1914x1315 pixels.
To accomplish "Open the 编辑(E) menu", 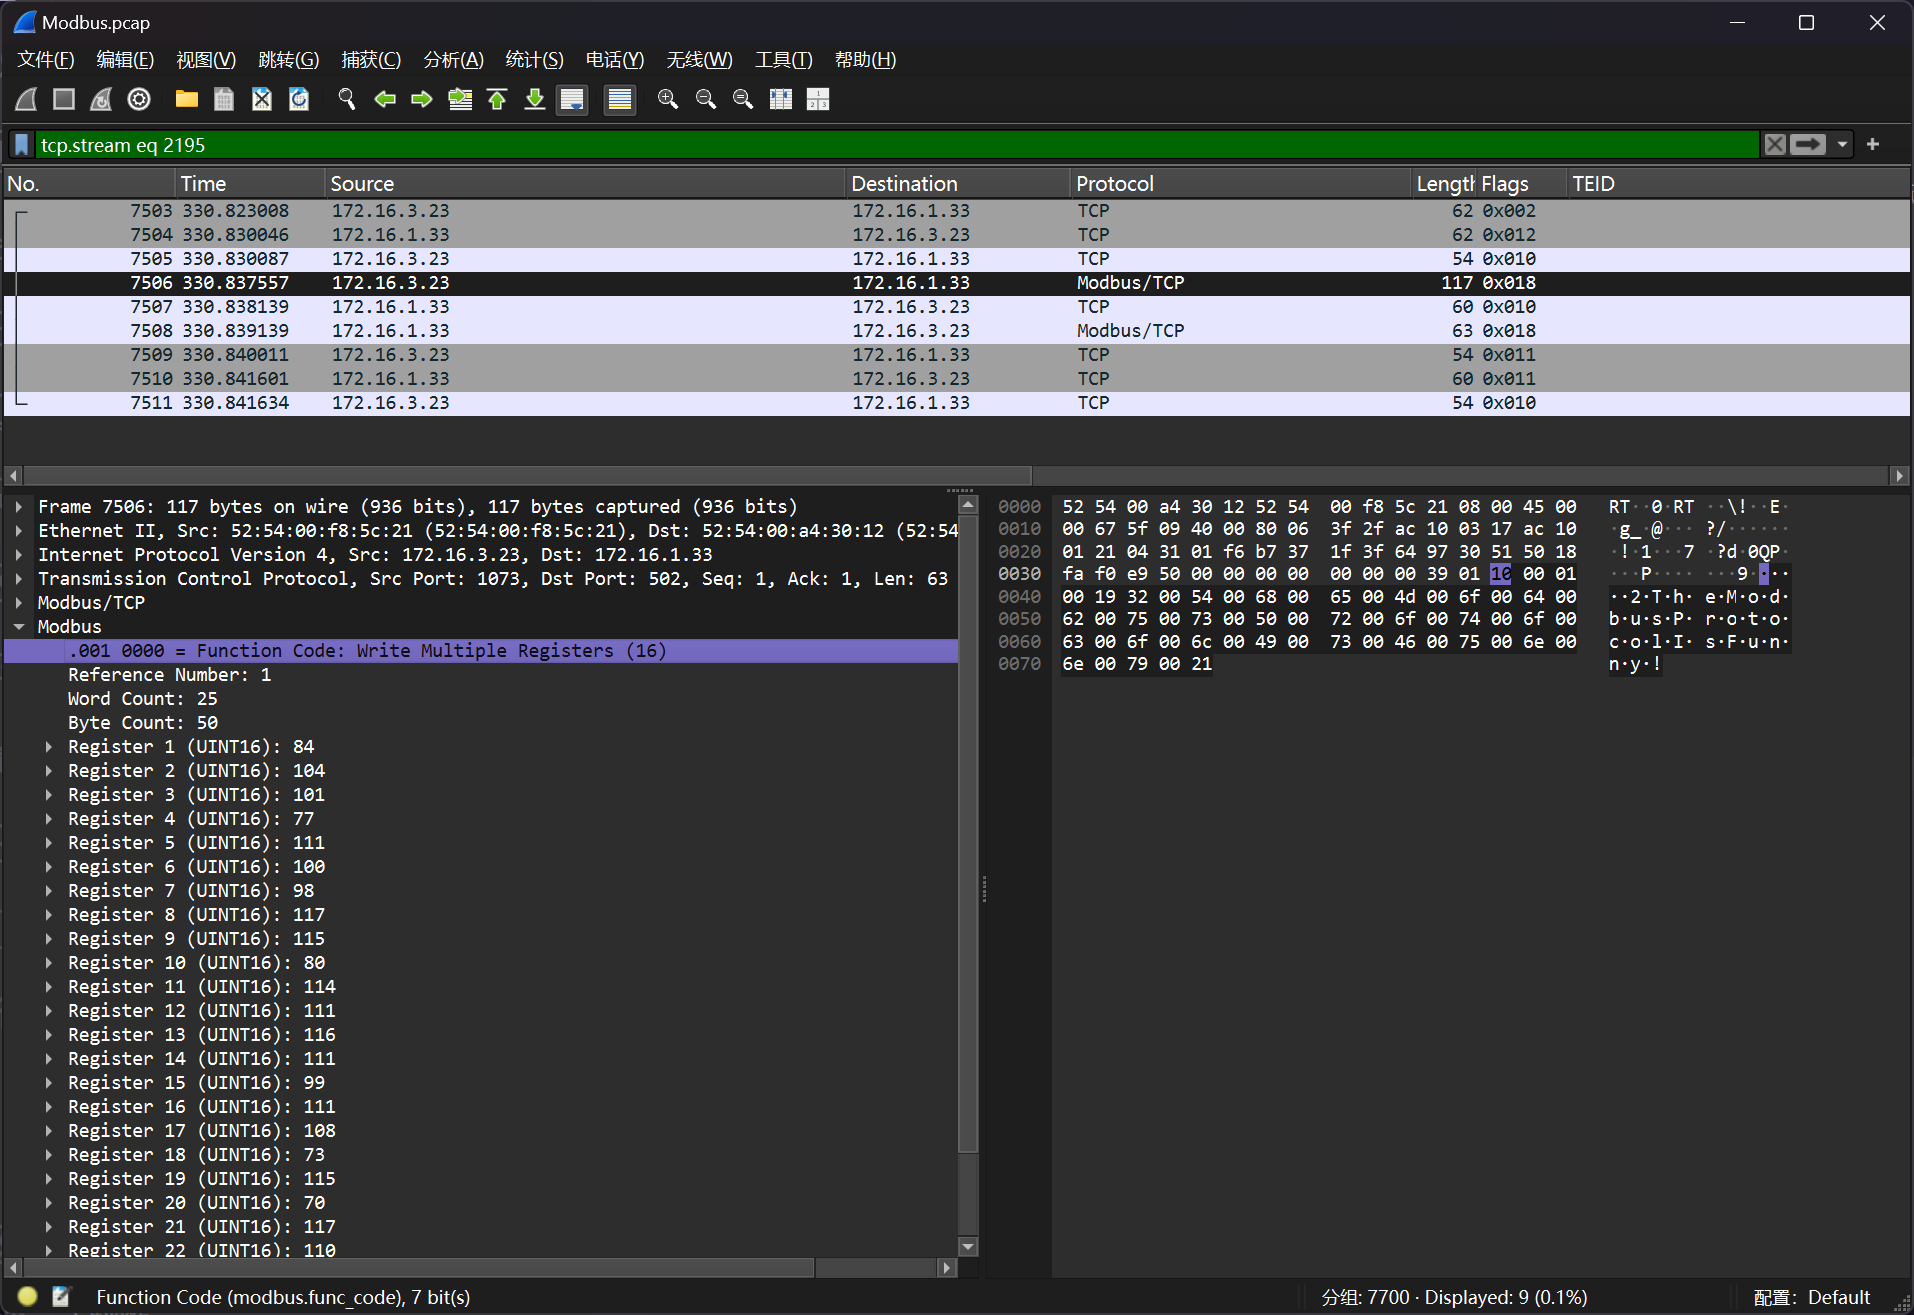I will [x=125, y=60].
